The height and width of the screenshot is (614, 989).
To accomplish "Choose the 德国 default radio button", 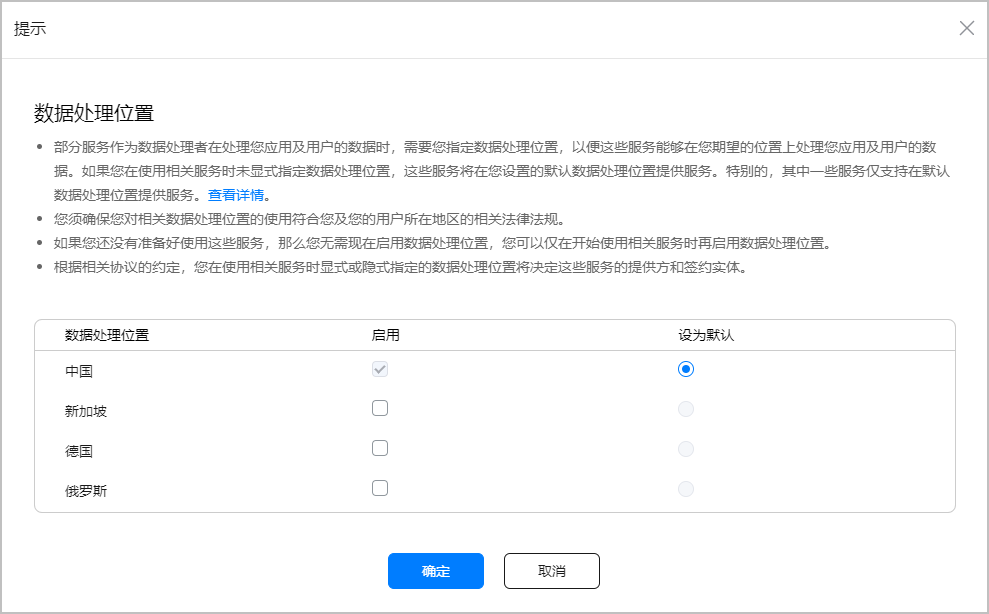I will pos(685,449).
